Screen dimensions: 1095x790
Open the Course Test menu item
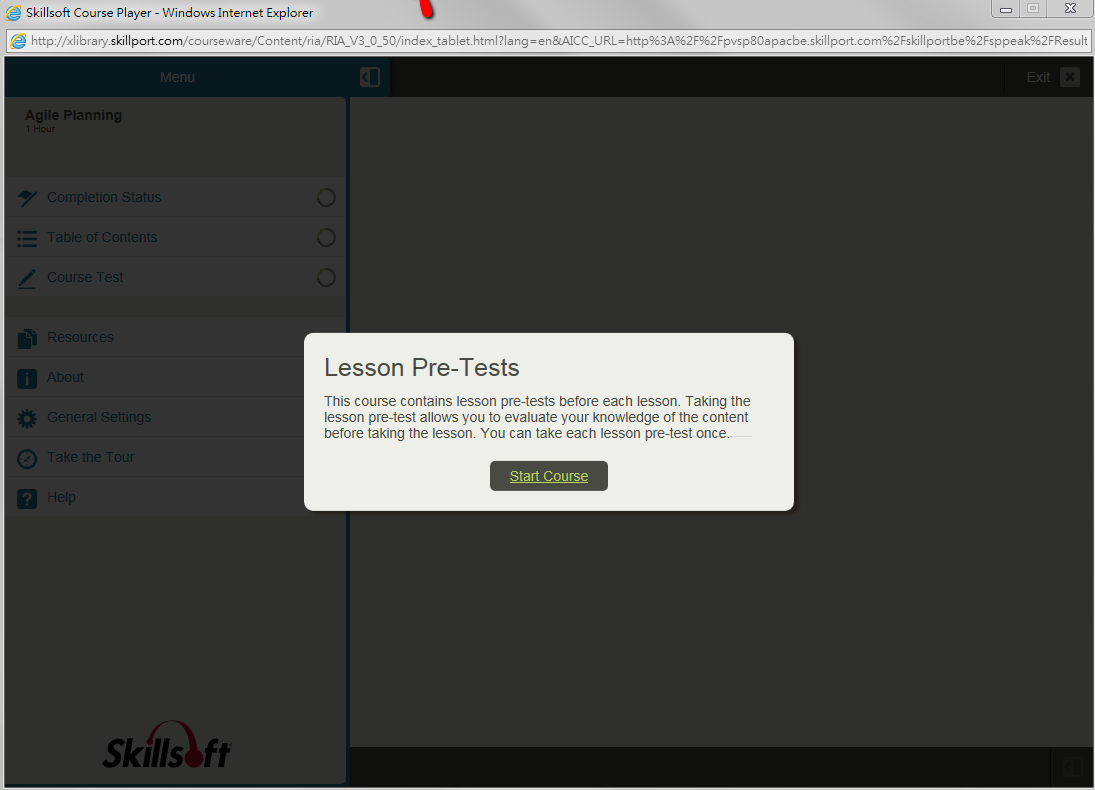click(175, 277)
